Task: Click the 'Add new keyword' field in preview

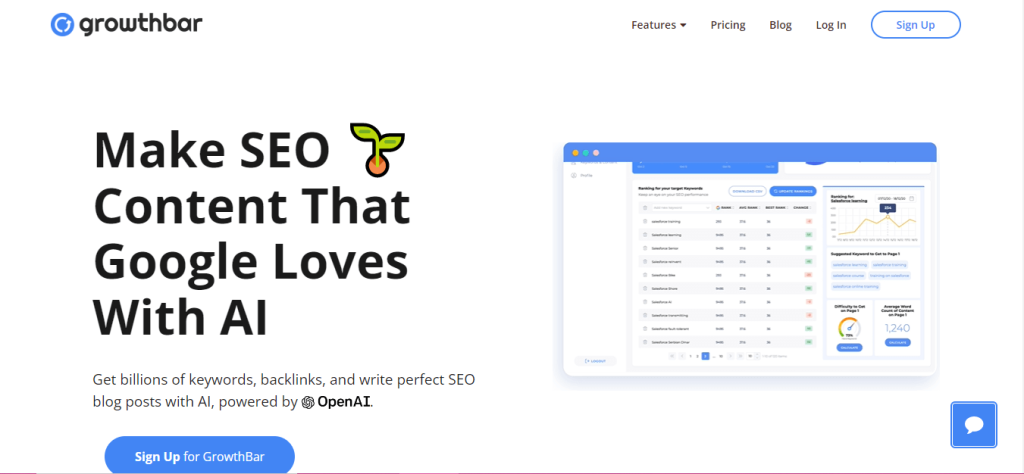Action: 681,208
